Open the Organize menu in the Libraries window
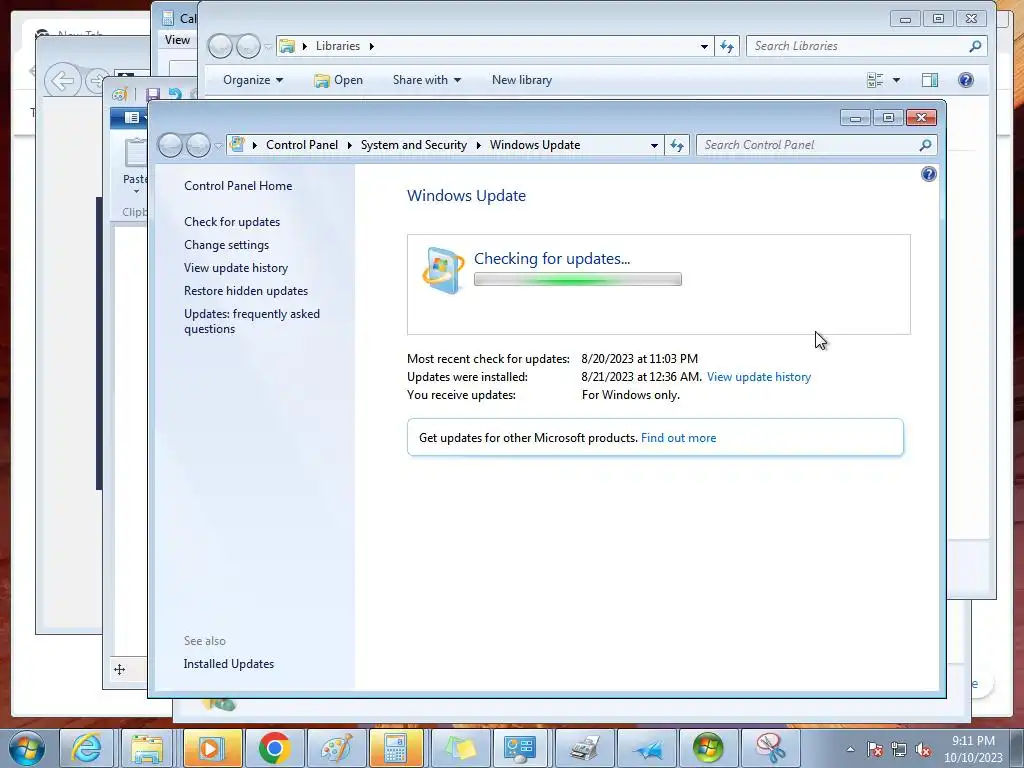This screenshot has width=1024, height=768. click(x=253, y=80)
